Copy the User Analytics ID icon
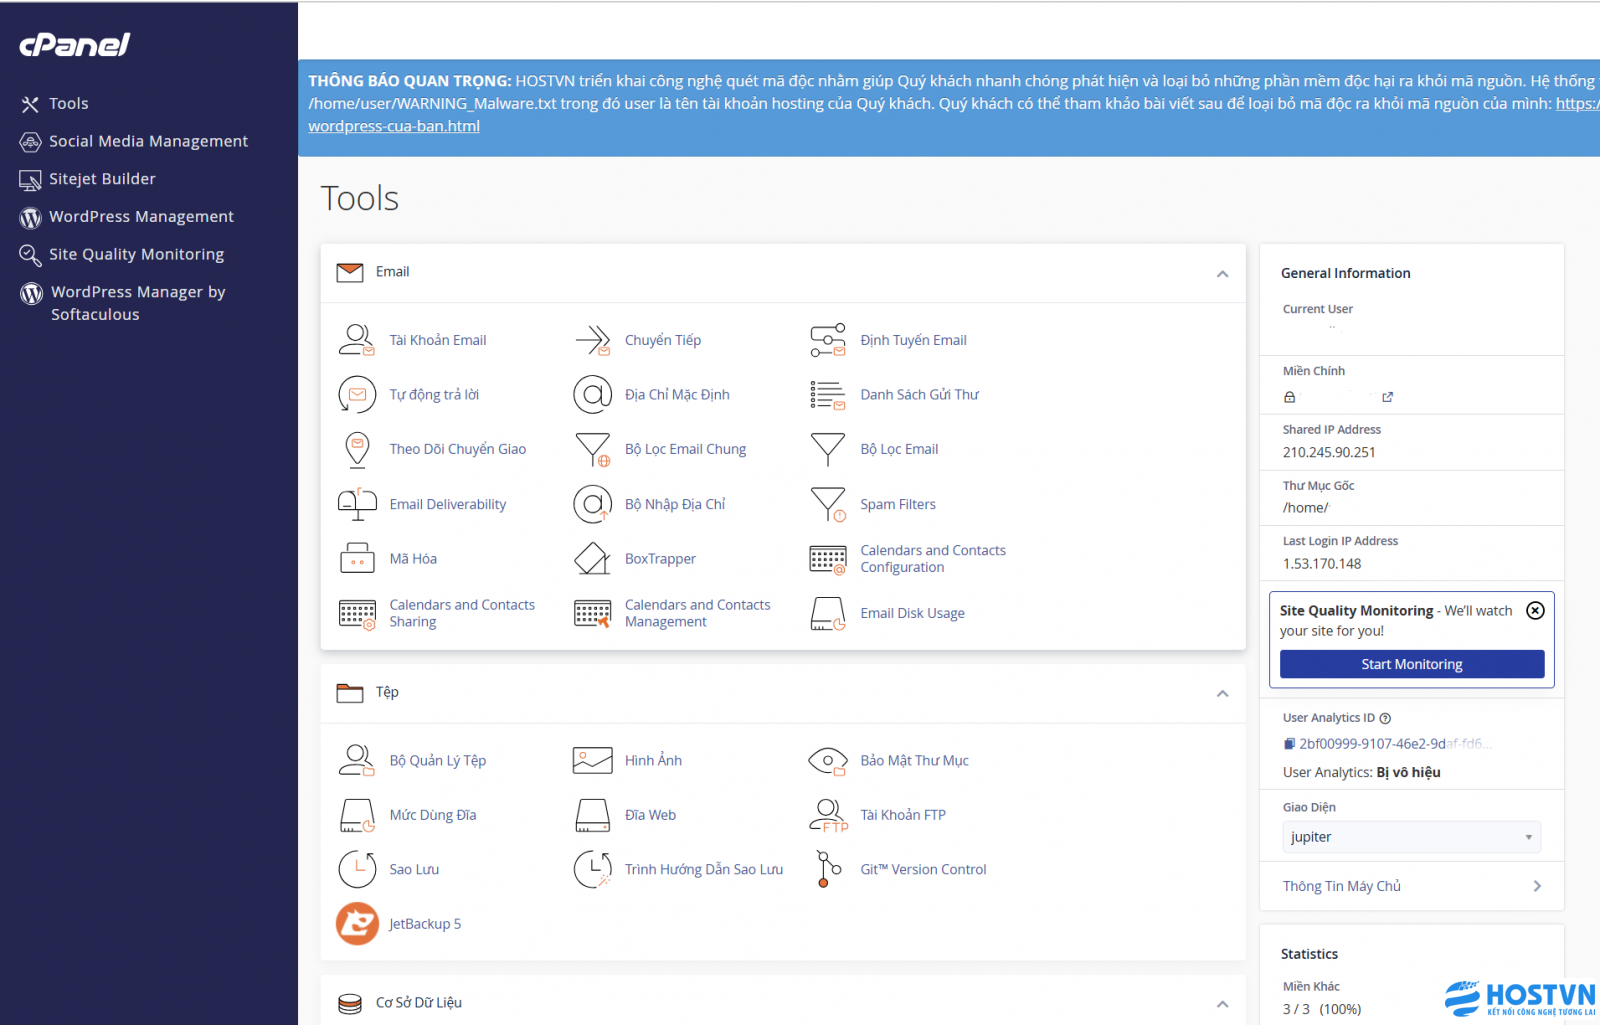Image resolution: width=1600 pixels, height=1025 pixels. click(x=1290, y=744)
